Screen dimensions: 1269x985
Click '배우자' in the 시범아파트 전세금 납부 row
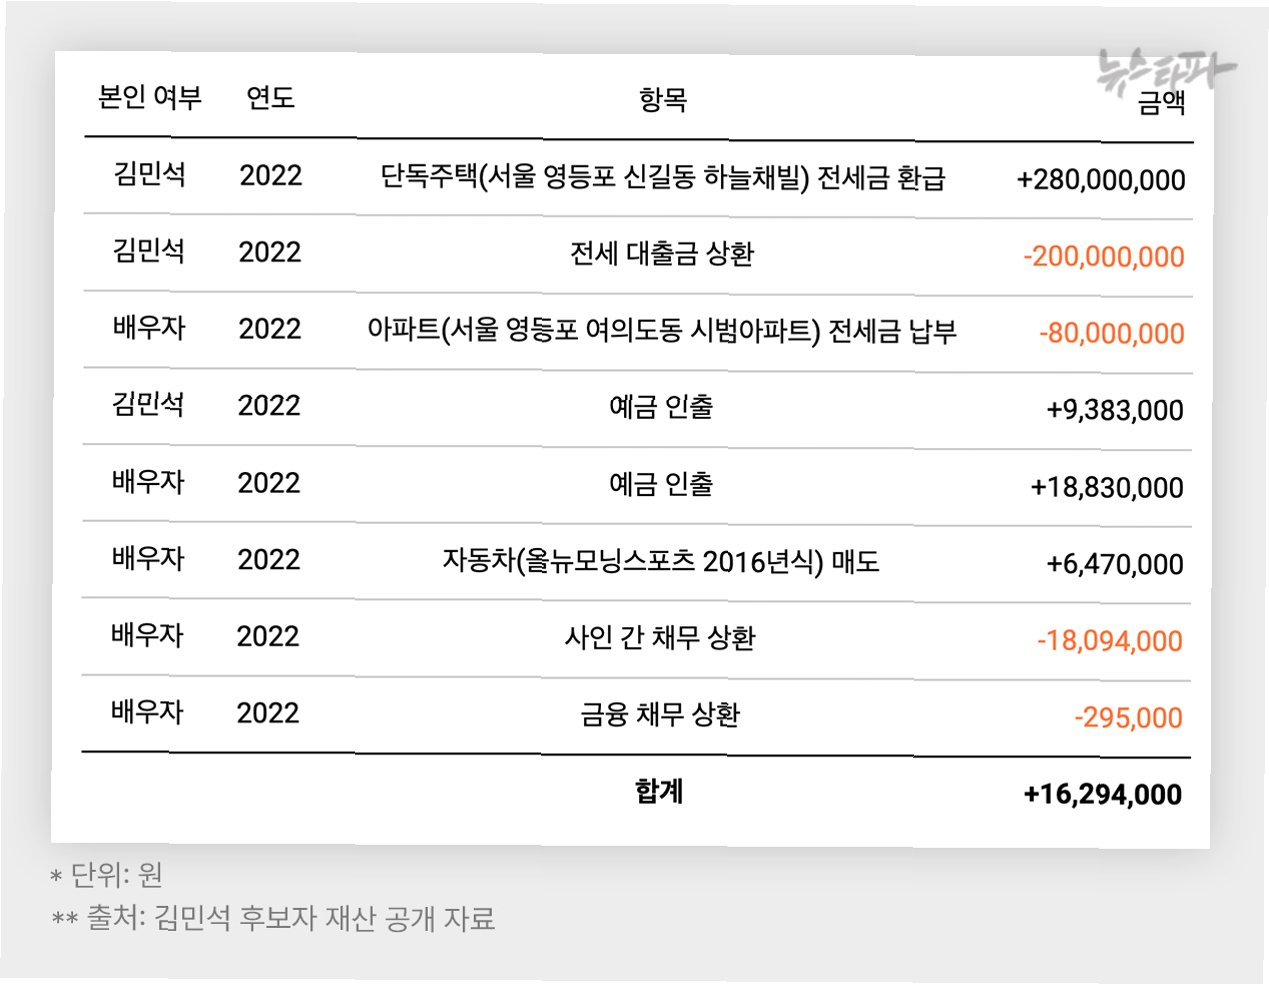point(149,327)
